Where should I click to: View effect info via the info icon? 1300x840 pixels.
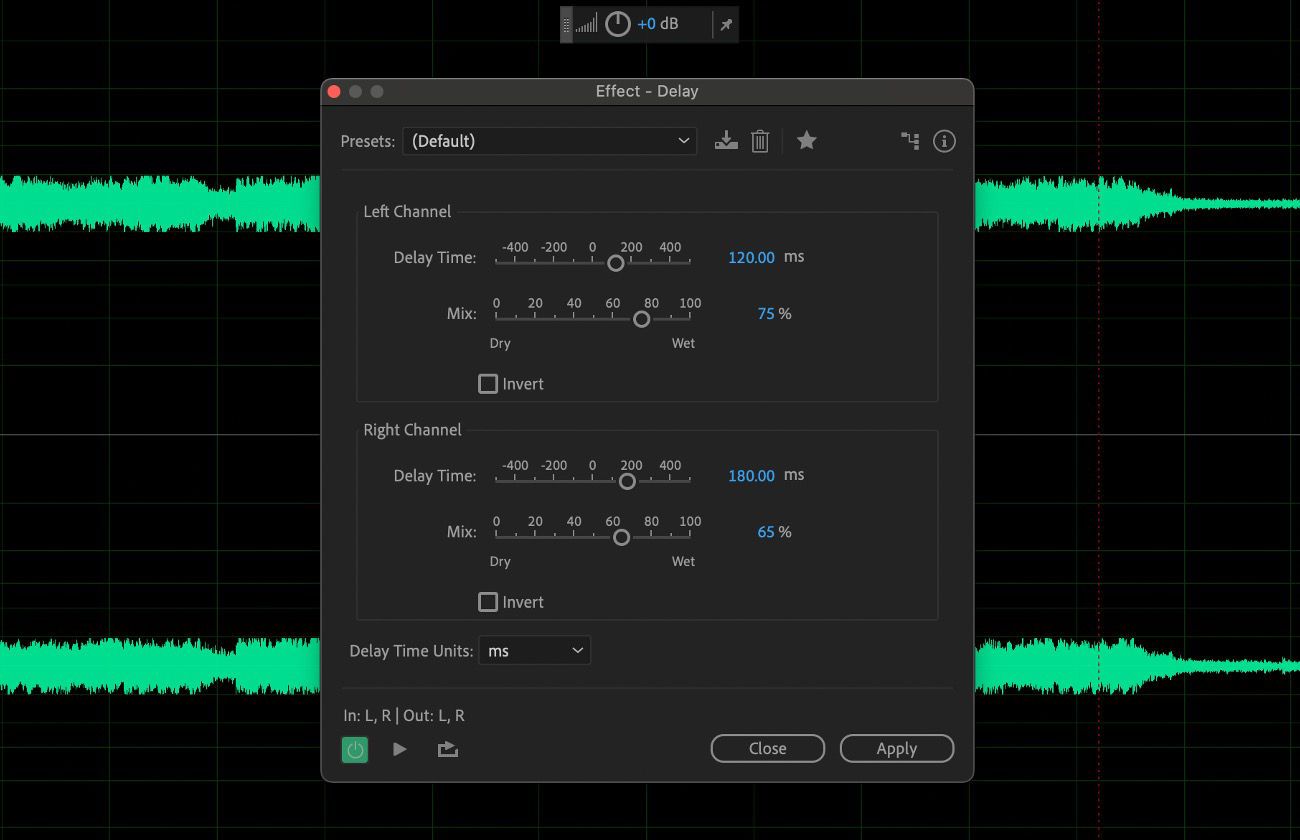point(944,141)
